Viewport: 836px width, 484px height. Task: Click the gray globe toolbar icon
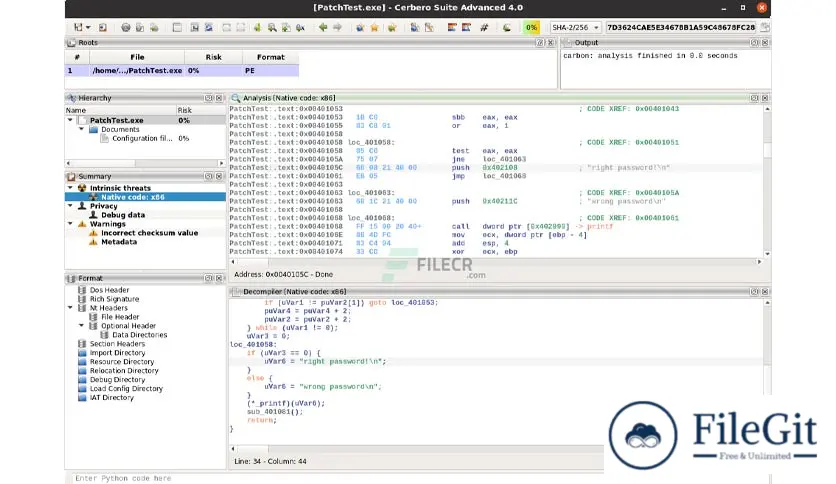point(125,27)
